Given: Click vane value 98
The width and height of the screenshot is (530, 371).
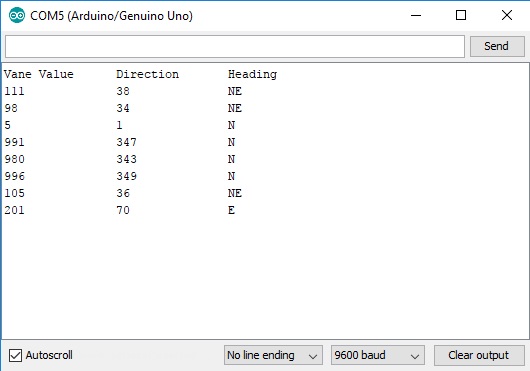Looking at the screenshot, I should point(11,108).
